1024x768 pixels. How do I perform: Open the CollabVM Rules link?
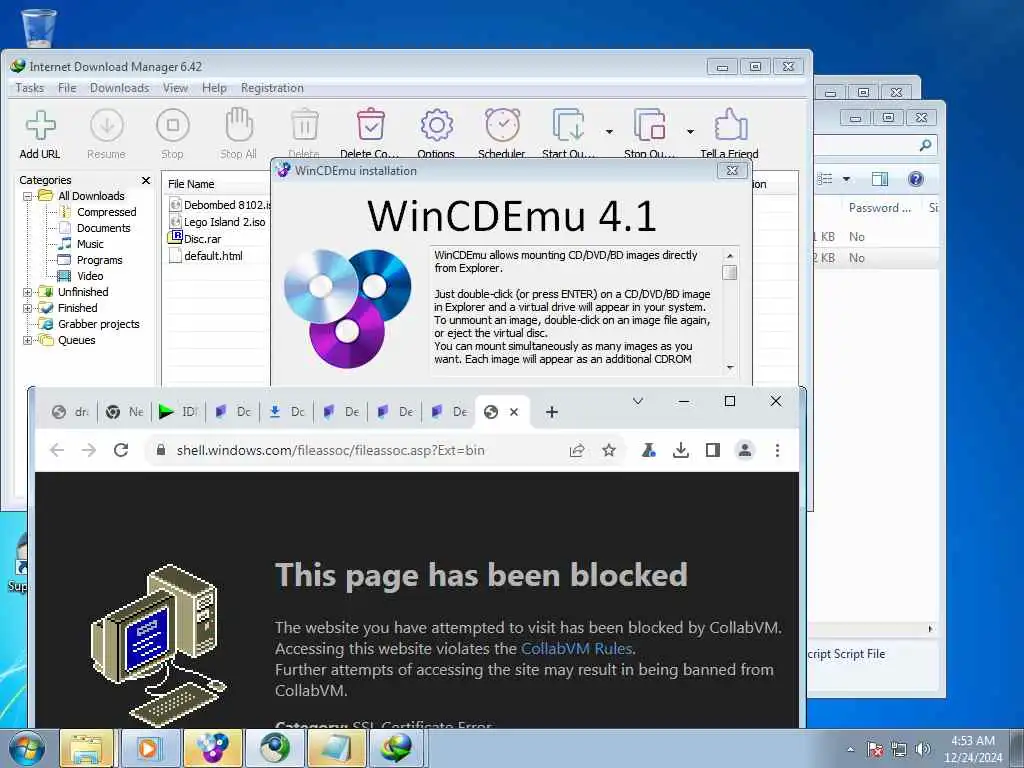point(577,648)
